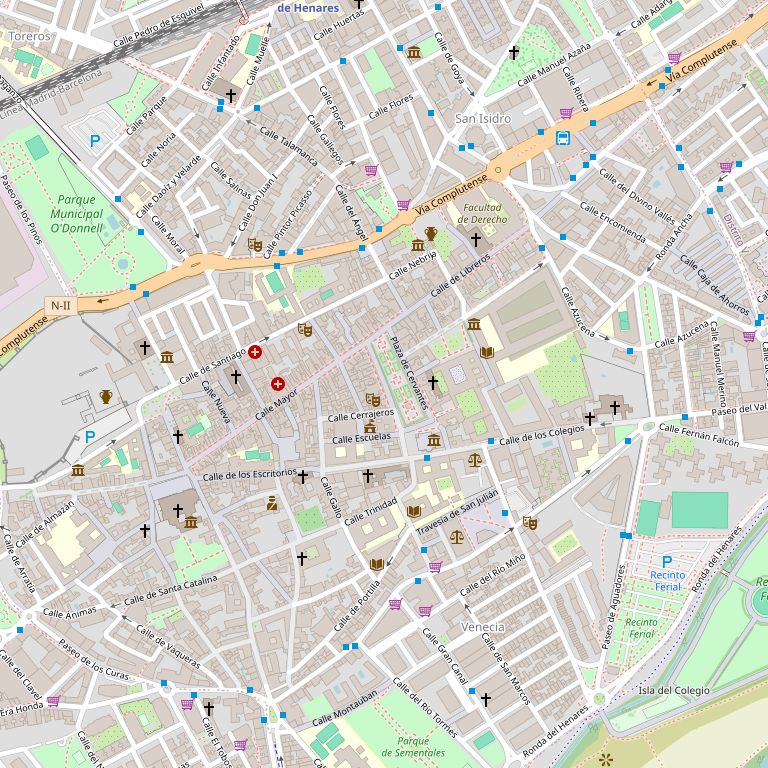Screen dimensions: 768x768
Task: Click the theatre icon above Calle Cerrajeros
Action: [373, 400]
